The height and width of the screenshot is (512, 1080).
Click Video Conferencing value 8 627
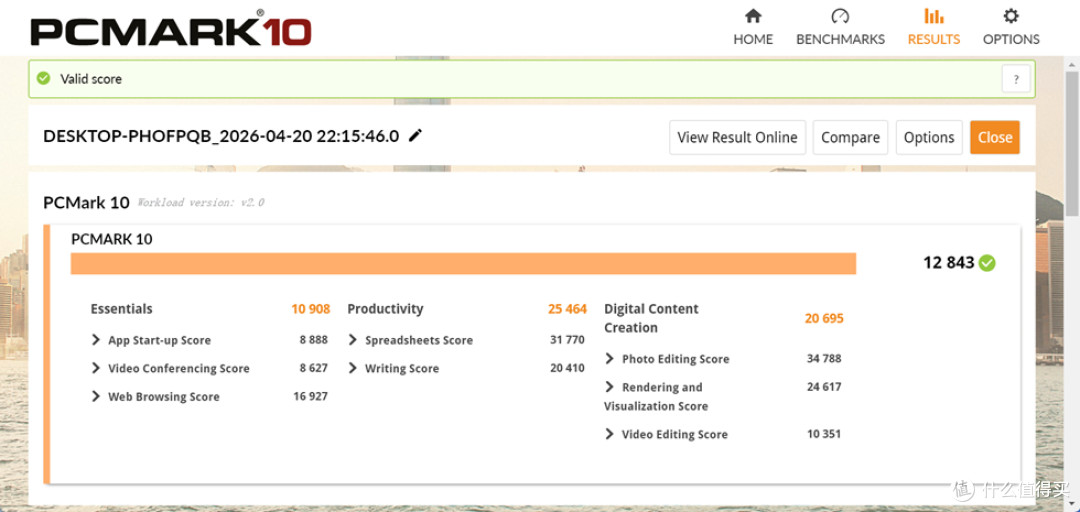coord(313,368)
